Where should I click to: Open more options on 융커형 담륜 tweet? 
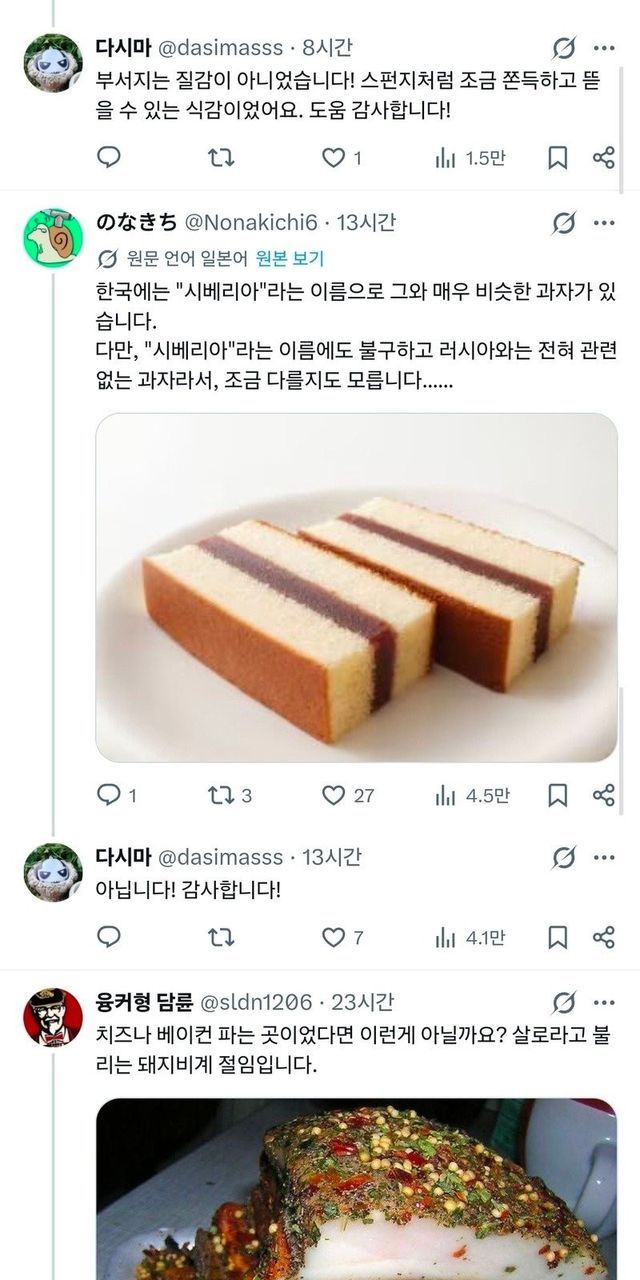coord(603,1002)
